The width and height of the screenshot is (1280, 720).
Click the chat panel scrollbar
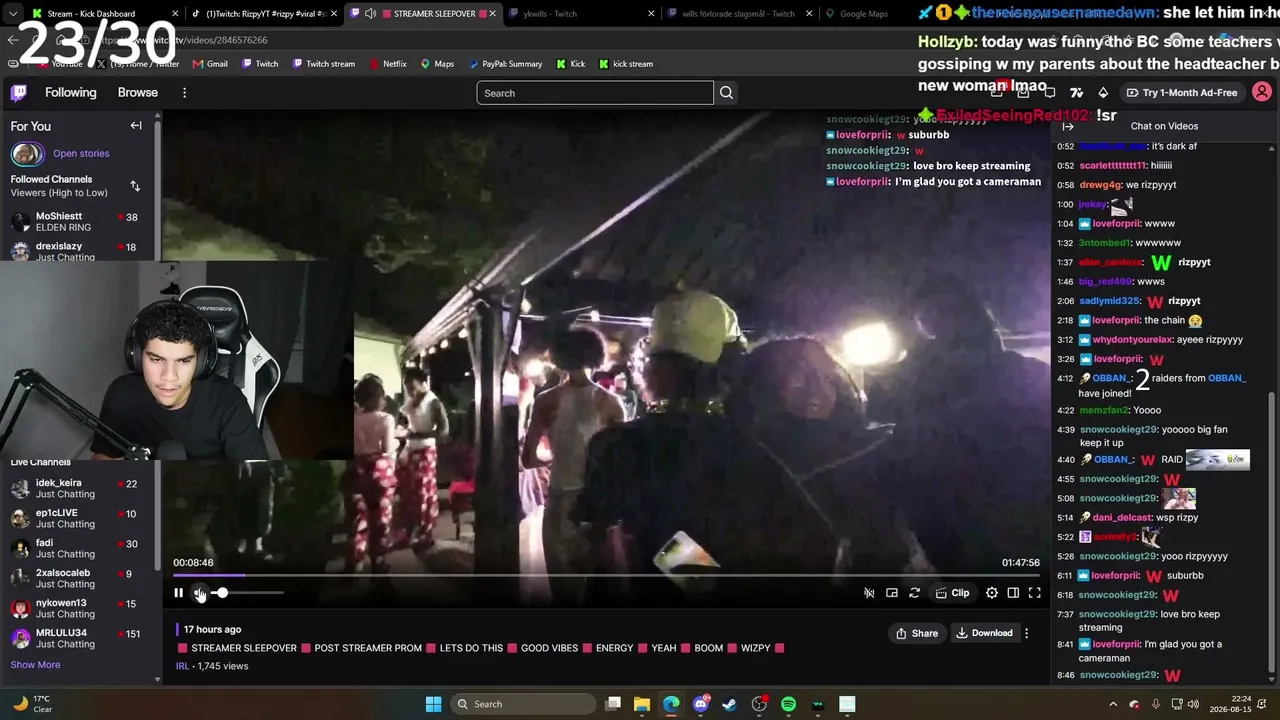1272,530
